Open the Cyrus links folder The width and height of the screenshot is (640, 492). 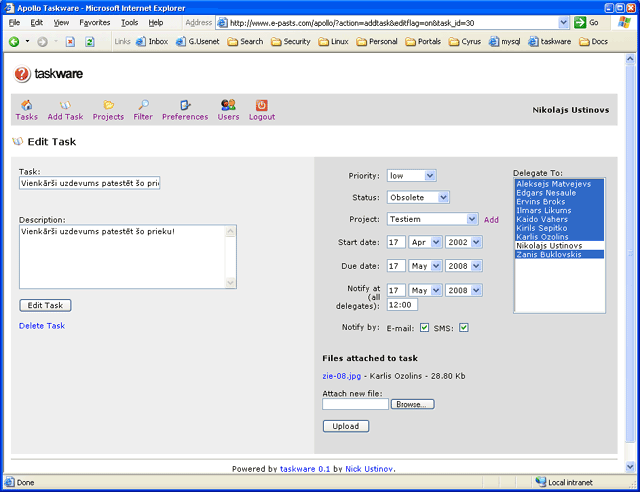point(464,42)
